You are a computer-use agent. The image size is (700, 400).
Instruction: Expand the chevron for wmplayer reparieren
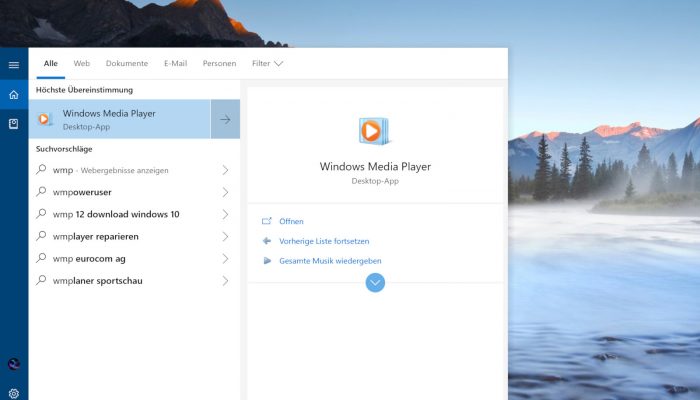225,237
